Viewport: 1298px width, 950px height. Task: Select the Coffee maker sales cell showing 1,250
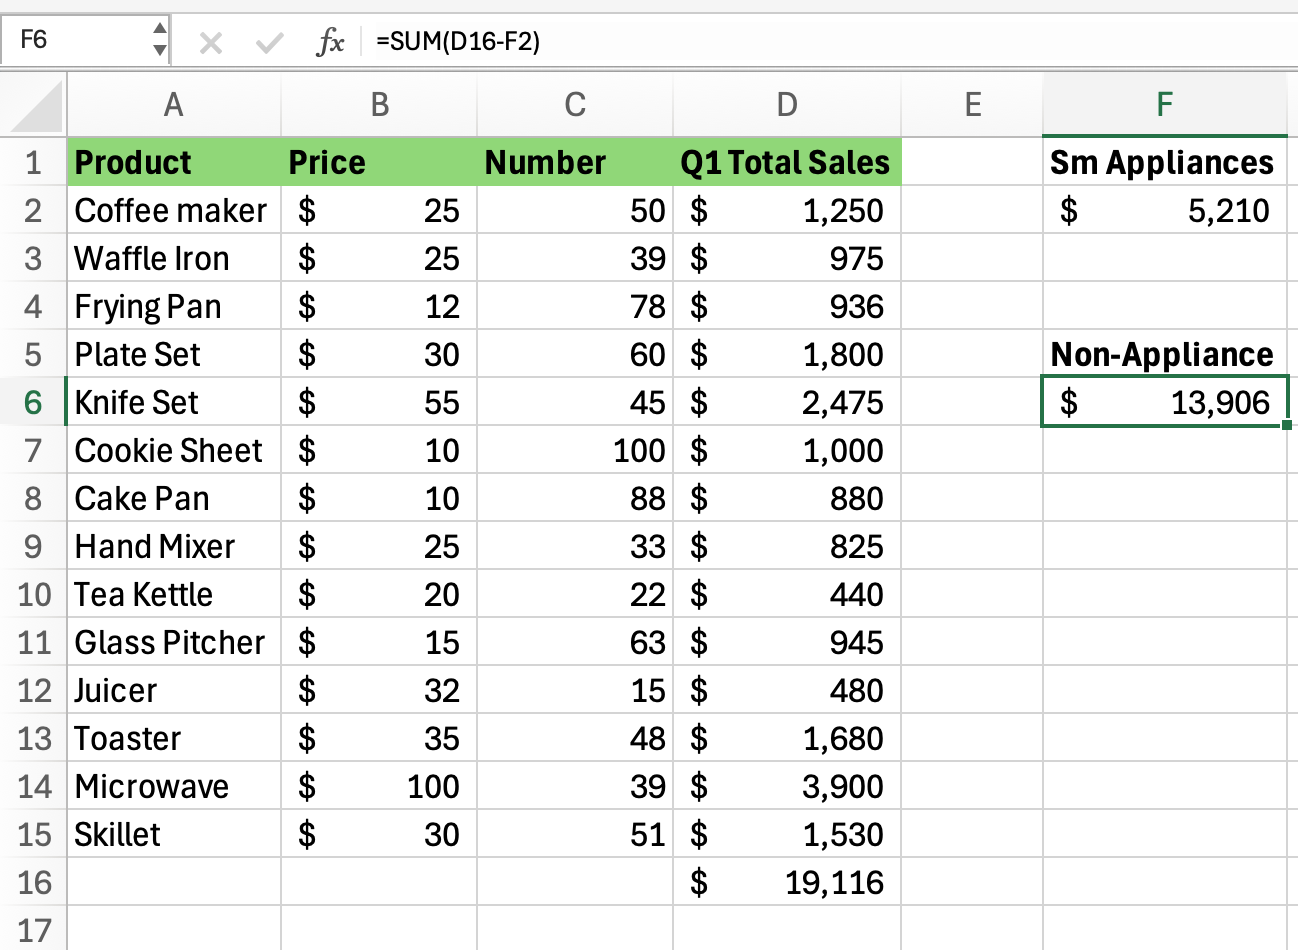[787, 210]
